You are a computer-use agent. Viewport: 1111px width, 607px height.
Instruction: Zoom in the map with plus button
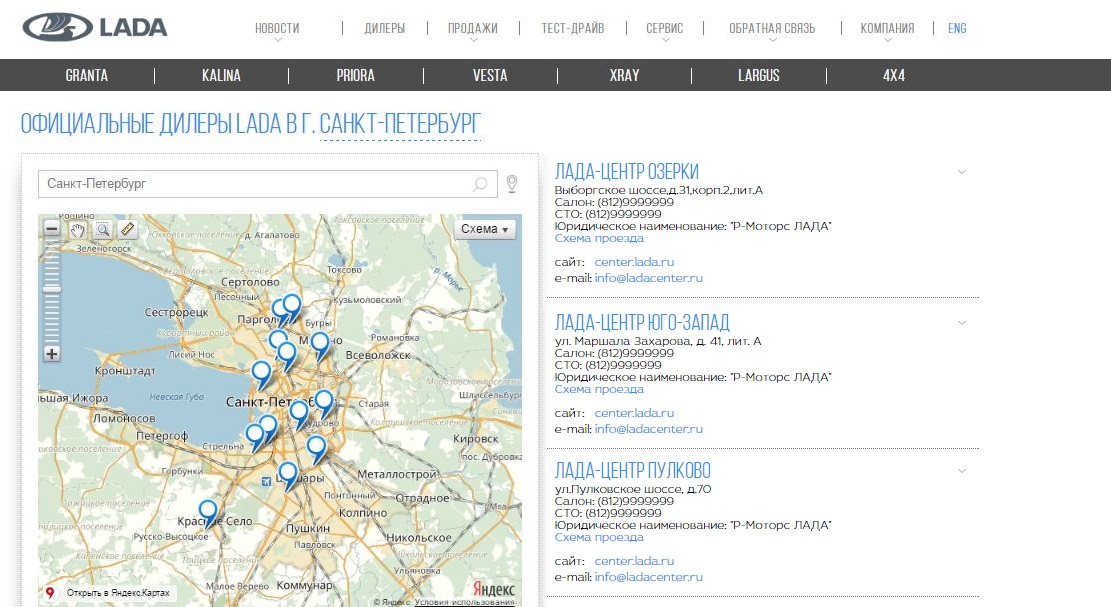52,353
